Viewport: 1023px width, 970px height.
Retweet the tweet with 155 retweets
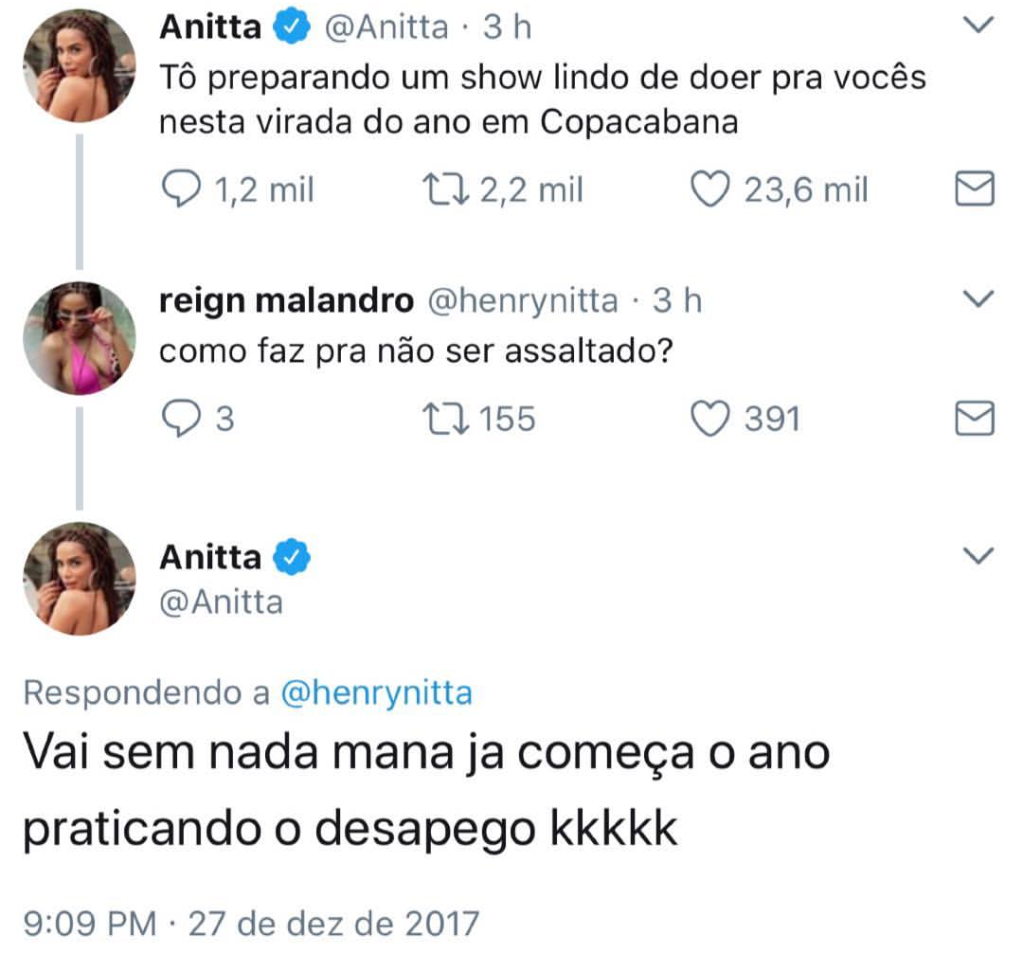click(x=446, y=418)
